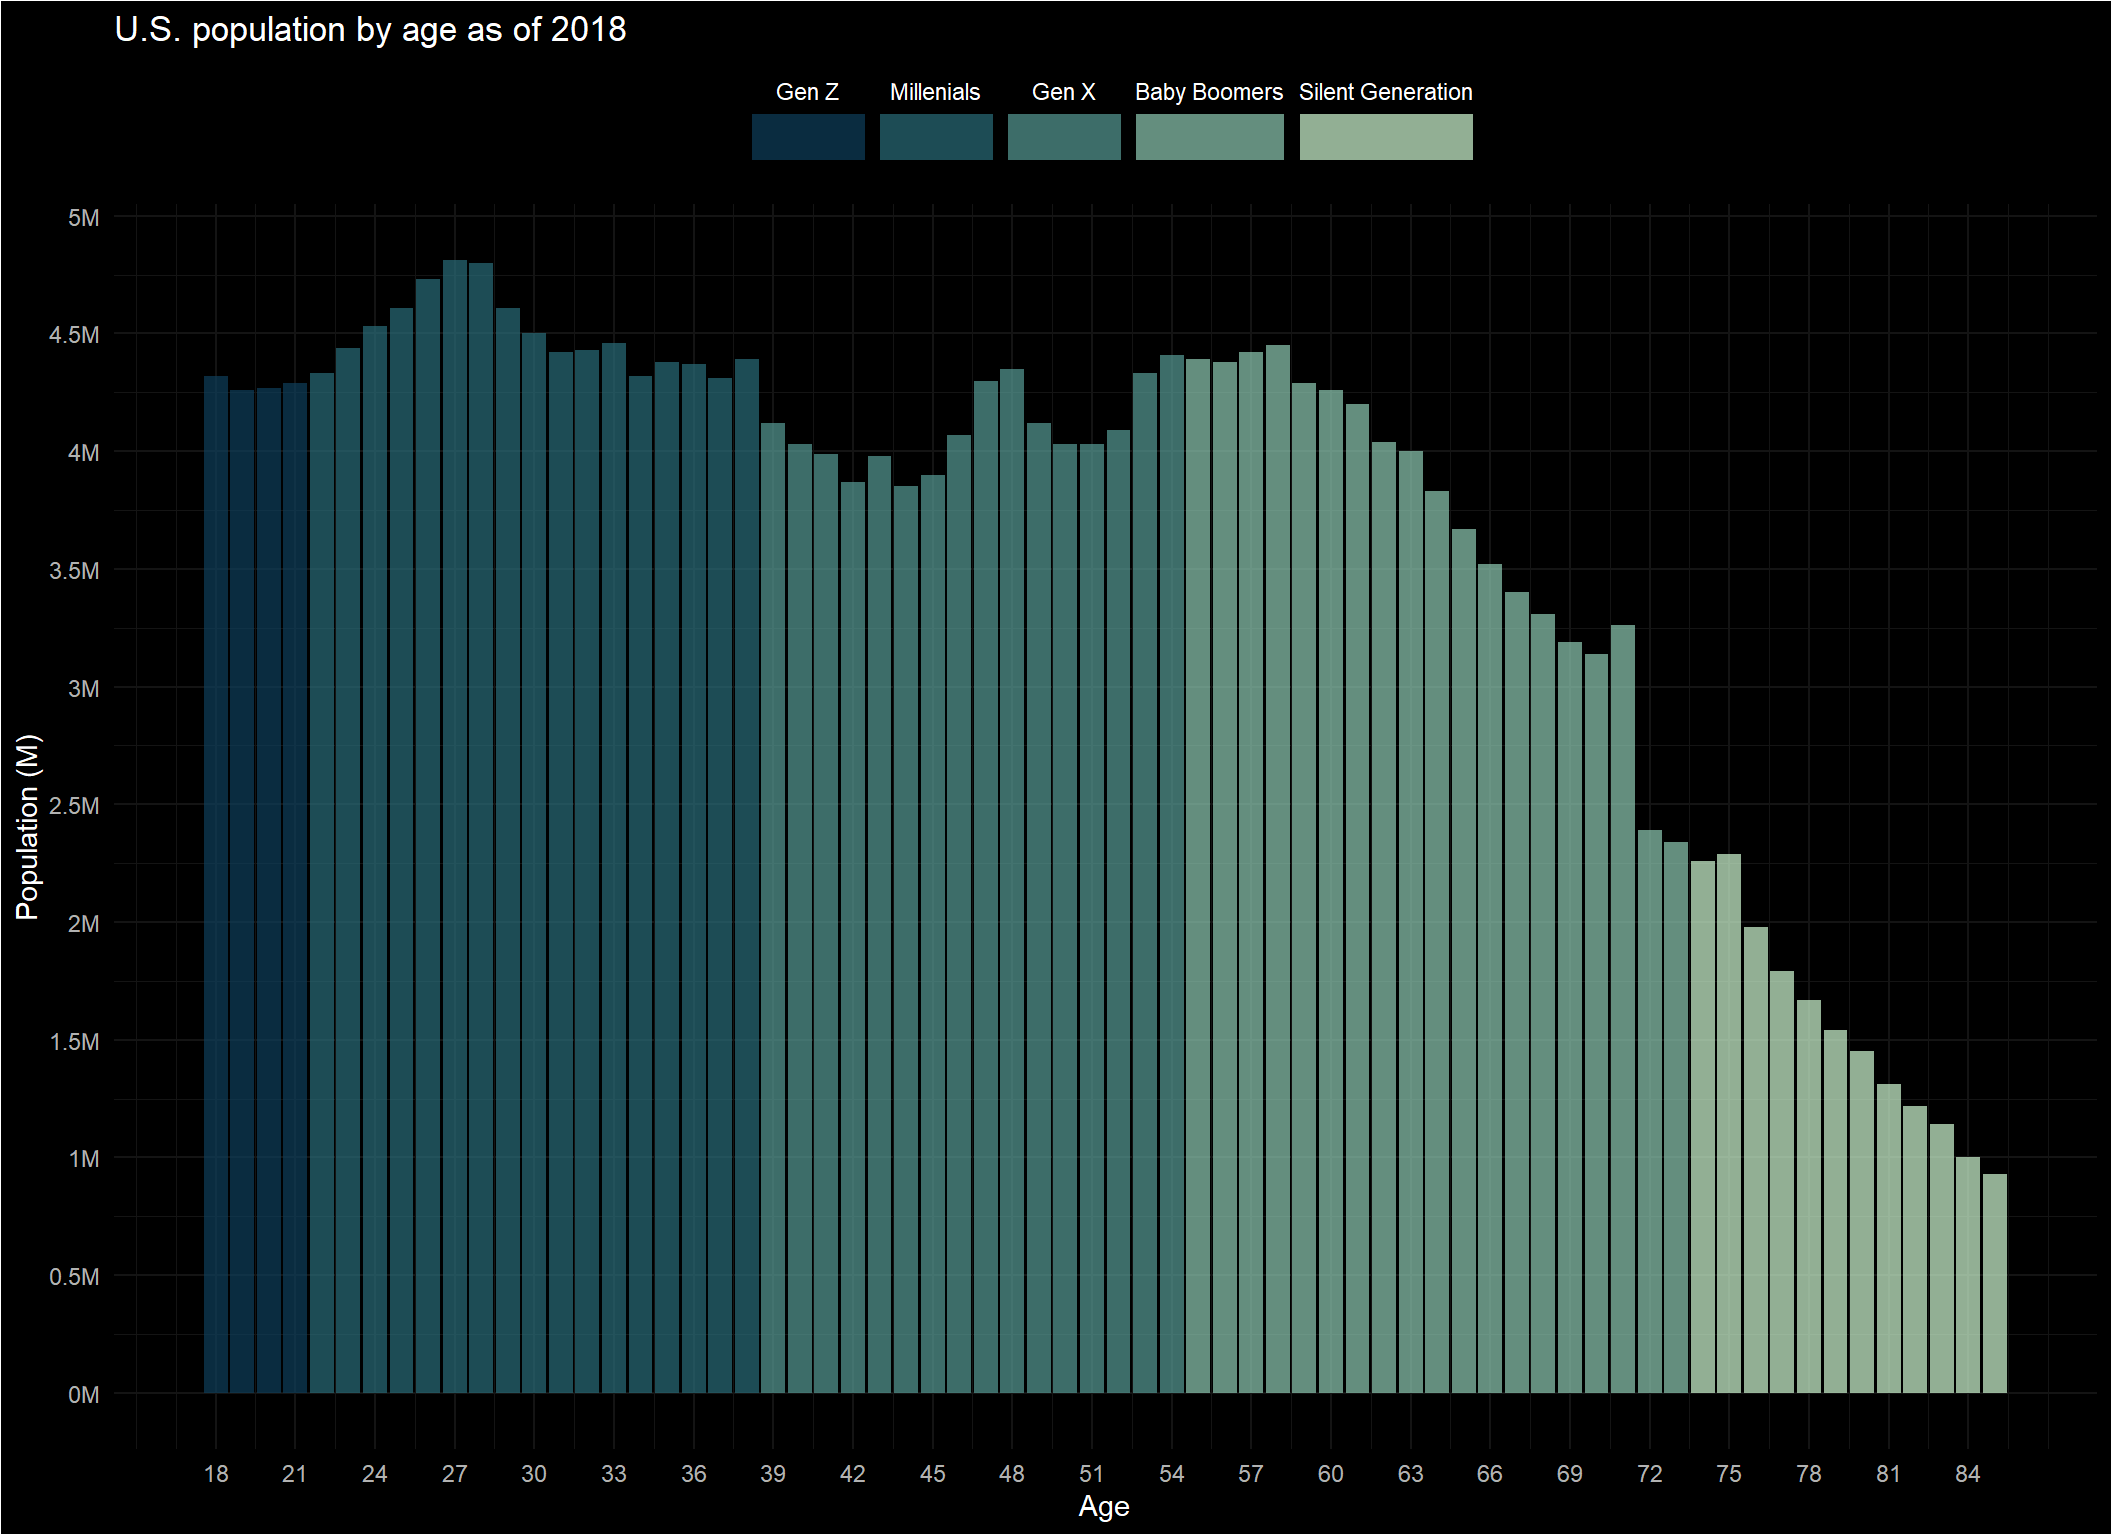Click the Gen Z legend color swatch
The height and width of the screenshot is (1536, 2112).
click(808, 137)
